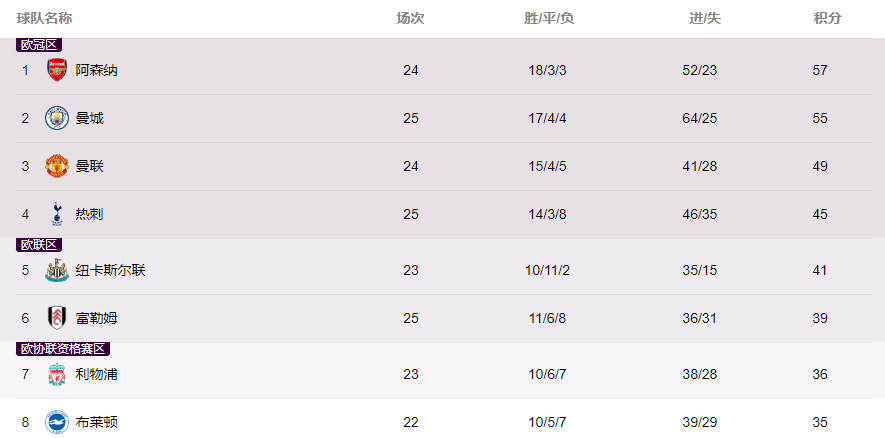Select the Manchester United crest icon
The image size is (885, 438).
pyautogui.click(x=57, y=166)
